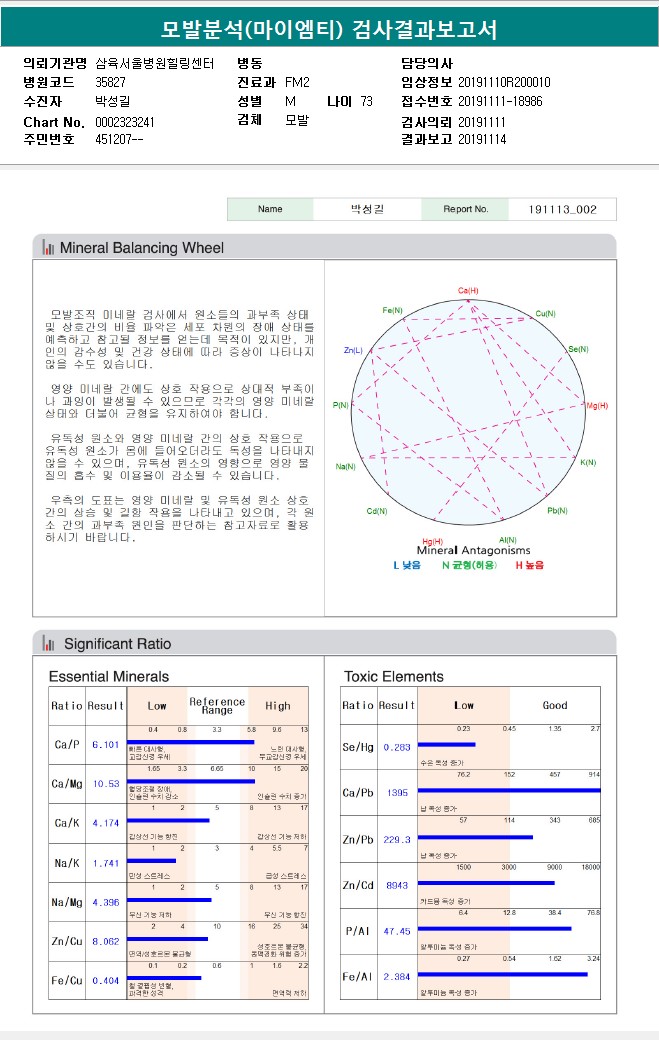Click the chart icon beside Mineral Balancing Wheel
This screenshot has height=1040, width=659.
pos(48,247)
